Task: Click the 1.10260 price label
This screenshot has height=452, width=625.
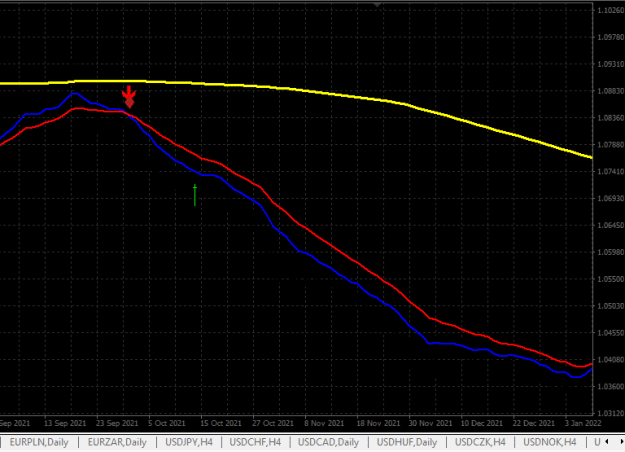Action: click(611, 10)
